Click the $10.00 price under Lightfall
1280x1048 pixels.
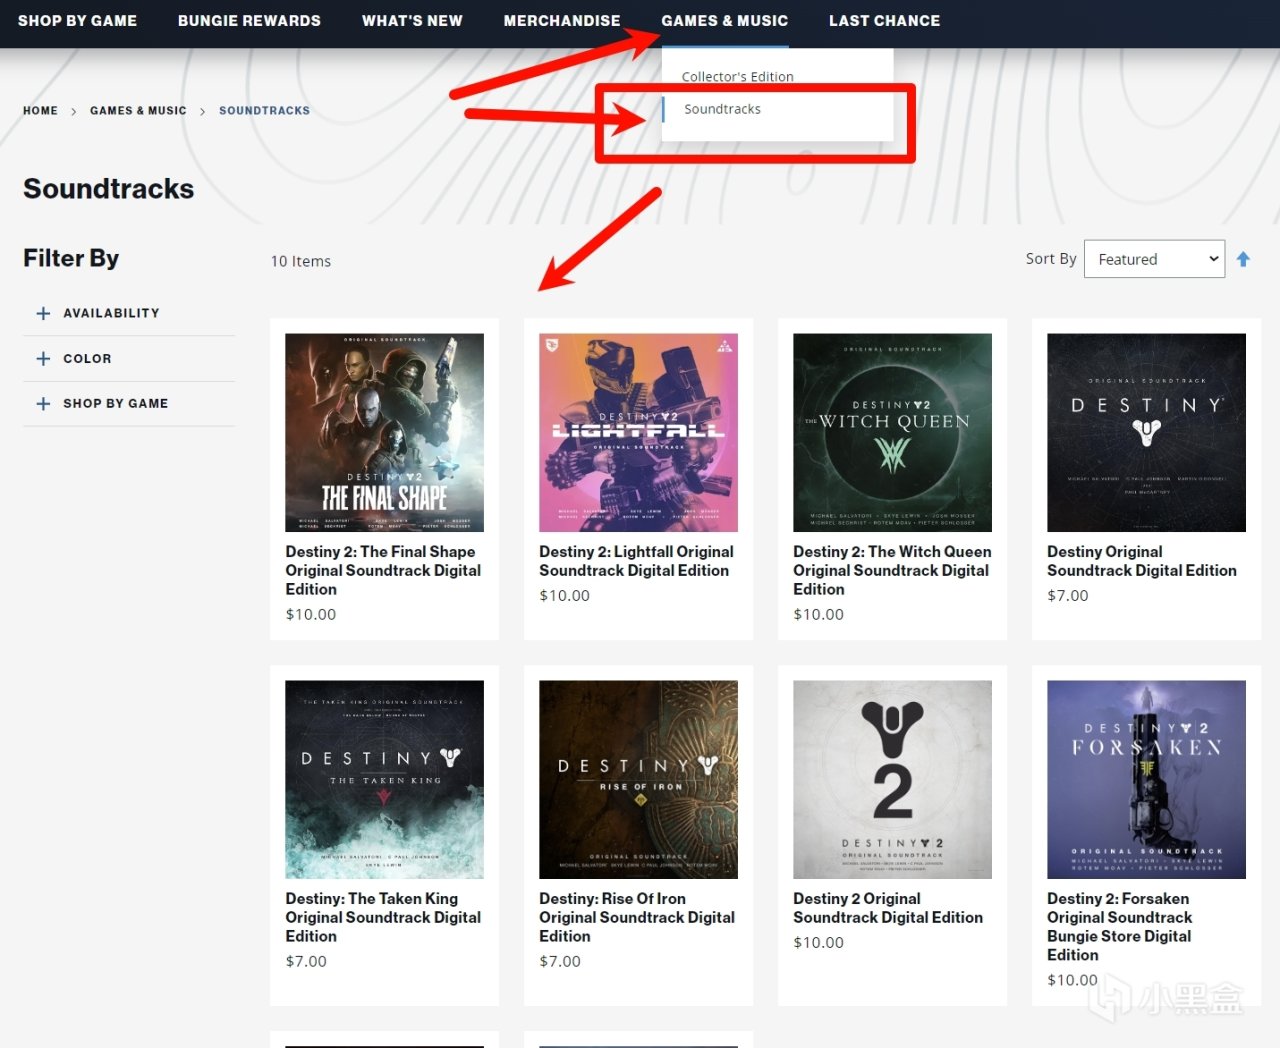point(565,595)
